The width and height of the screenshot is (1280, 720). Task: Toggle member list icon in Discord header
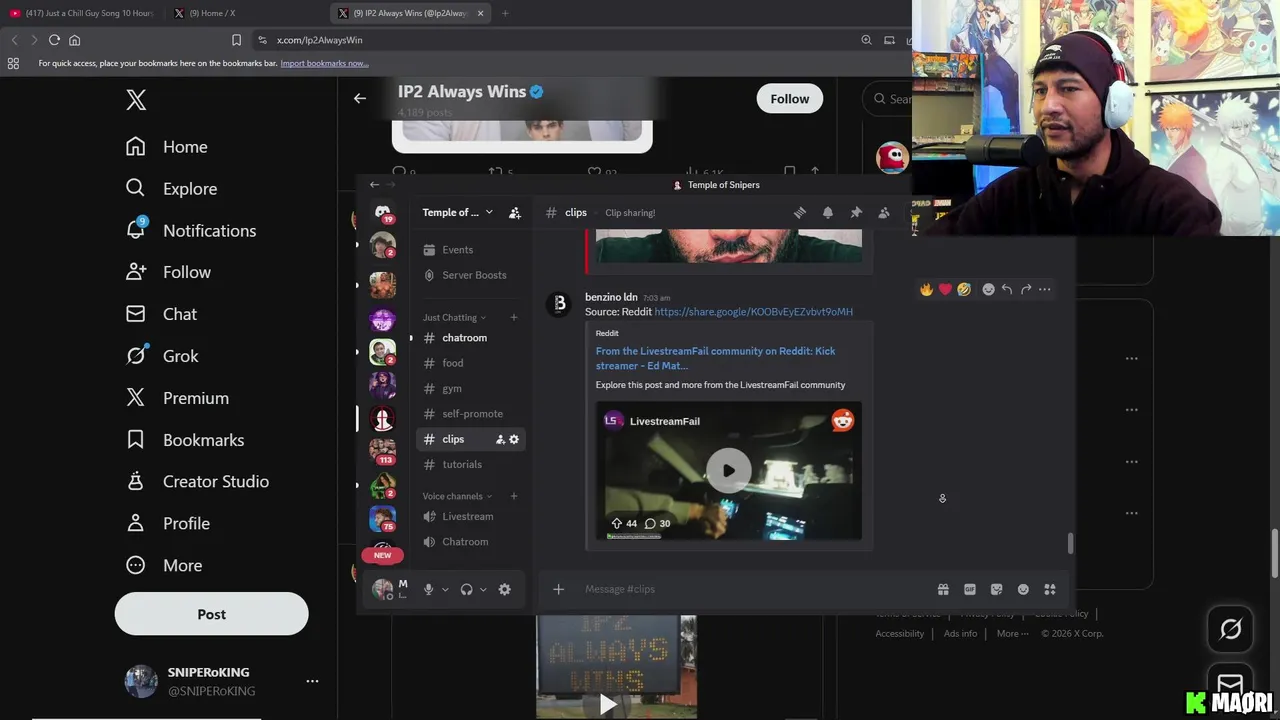coord(884,212)
